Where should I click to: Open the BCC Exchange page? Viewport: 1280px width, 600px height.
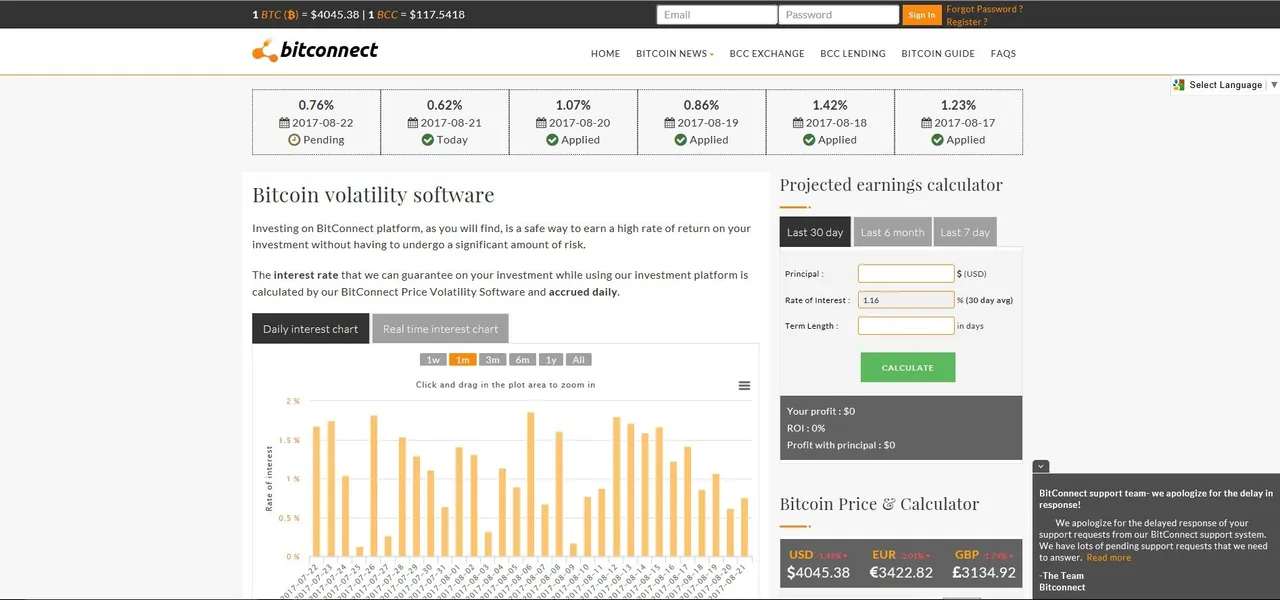767,54
